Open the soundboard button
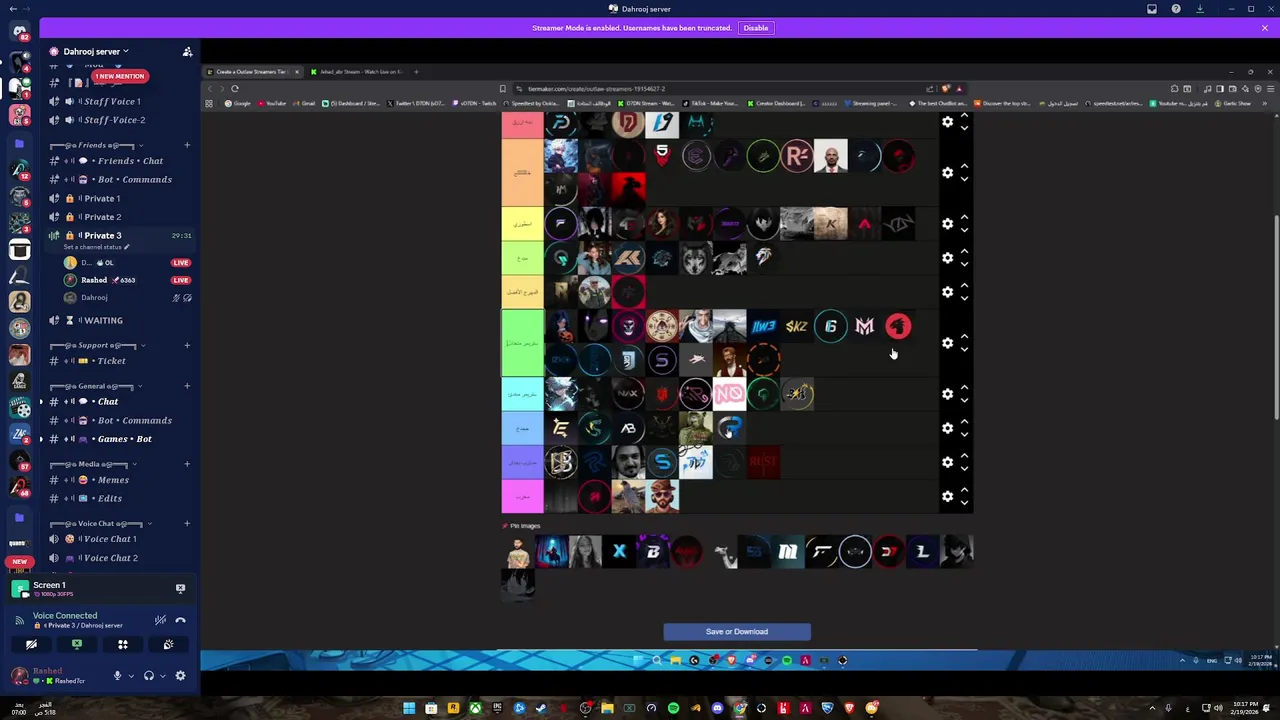1280x720 pixels. [168, 645]
